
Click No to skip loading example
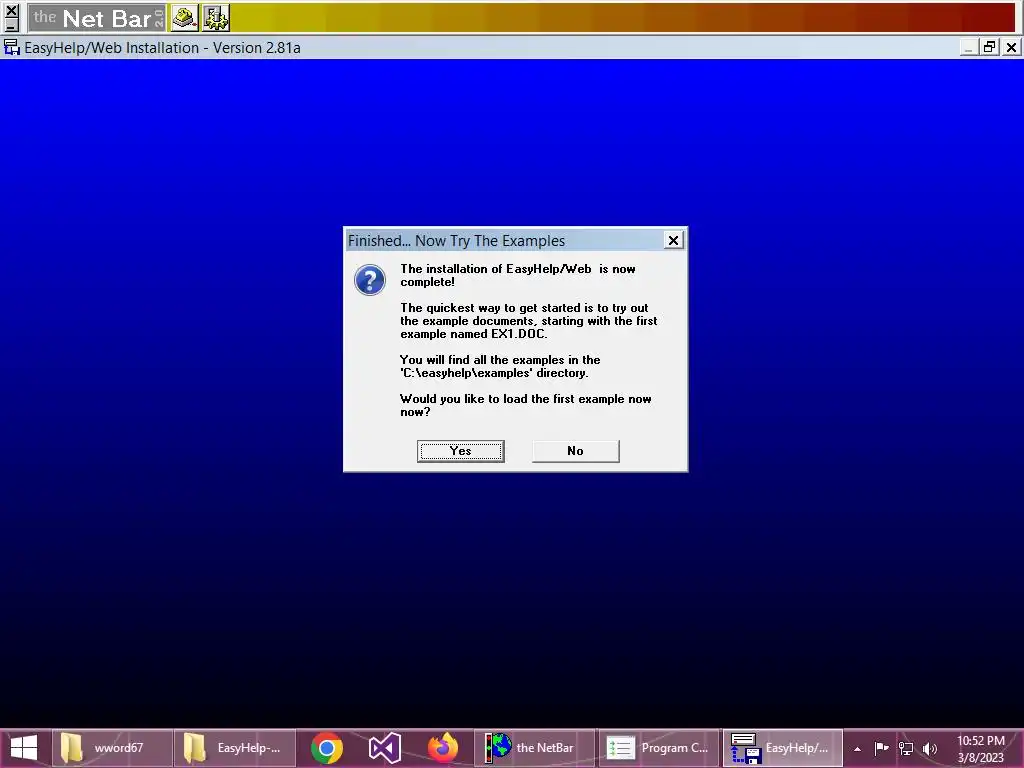[x=575, y=451]
